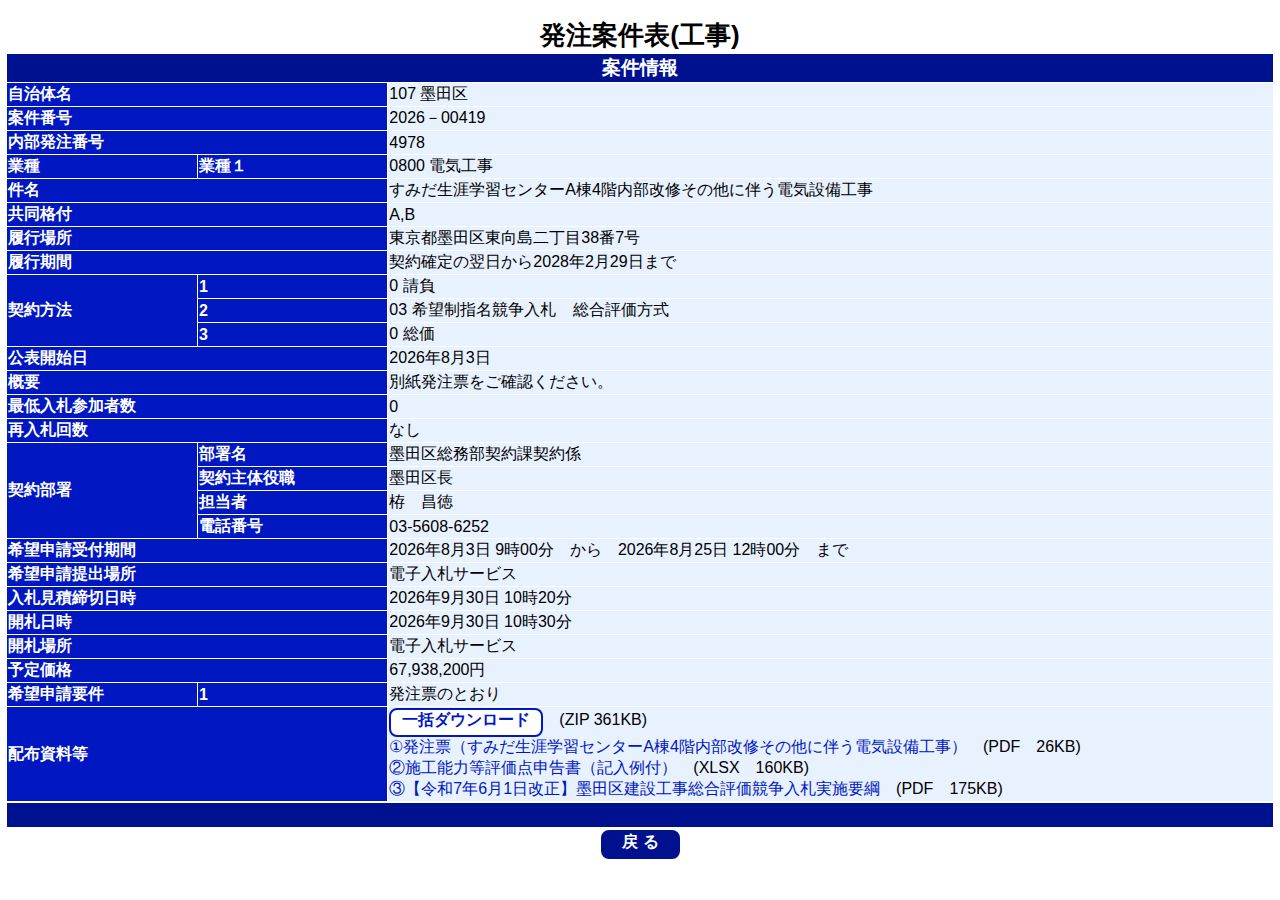Image resolution: width=1280 pixels, height=900 pixels.
Task: Select the (PDF 26KB) file size text
Action: 1032,747
